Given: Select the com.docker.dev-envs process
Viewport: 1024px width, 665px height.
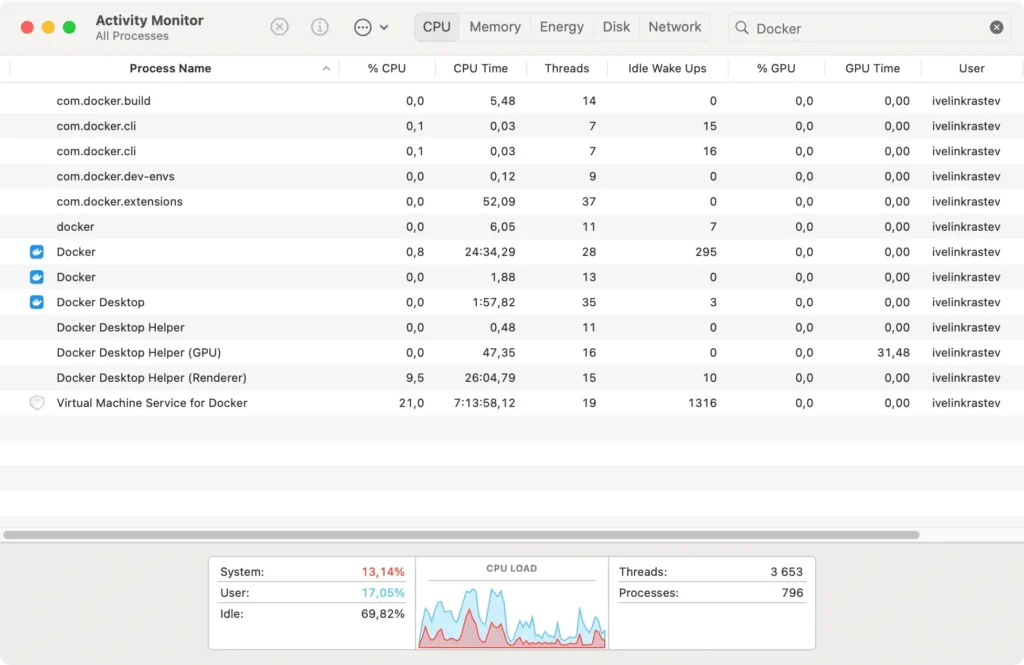Looking at the screenshot, I should point(512,176).
